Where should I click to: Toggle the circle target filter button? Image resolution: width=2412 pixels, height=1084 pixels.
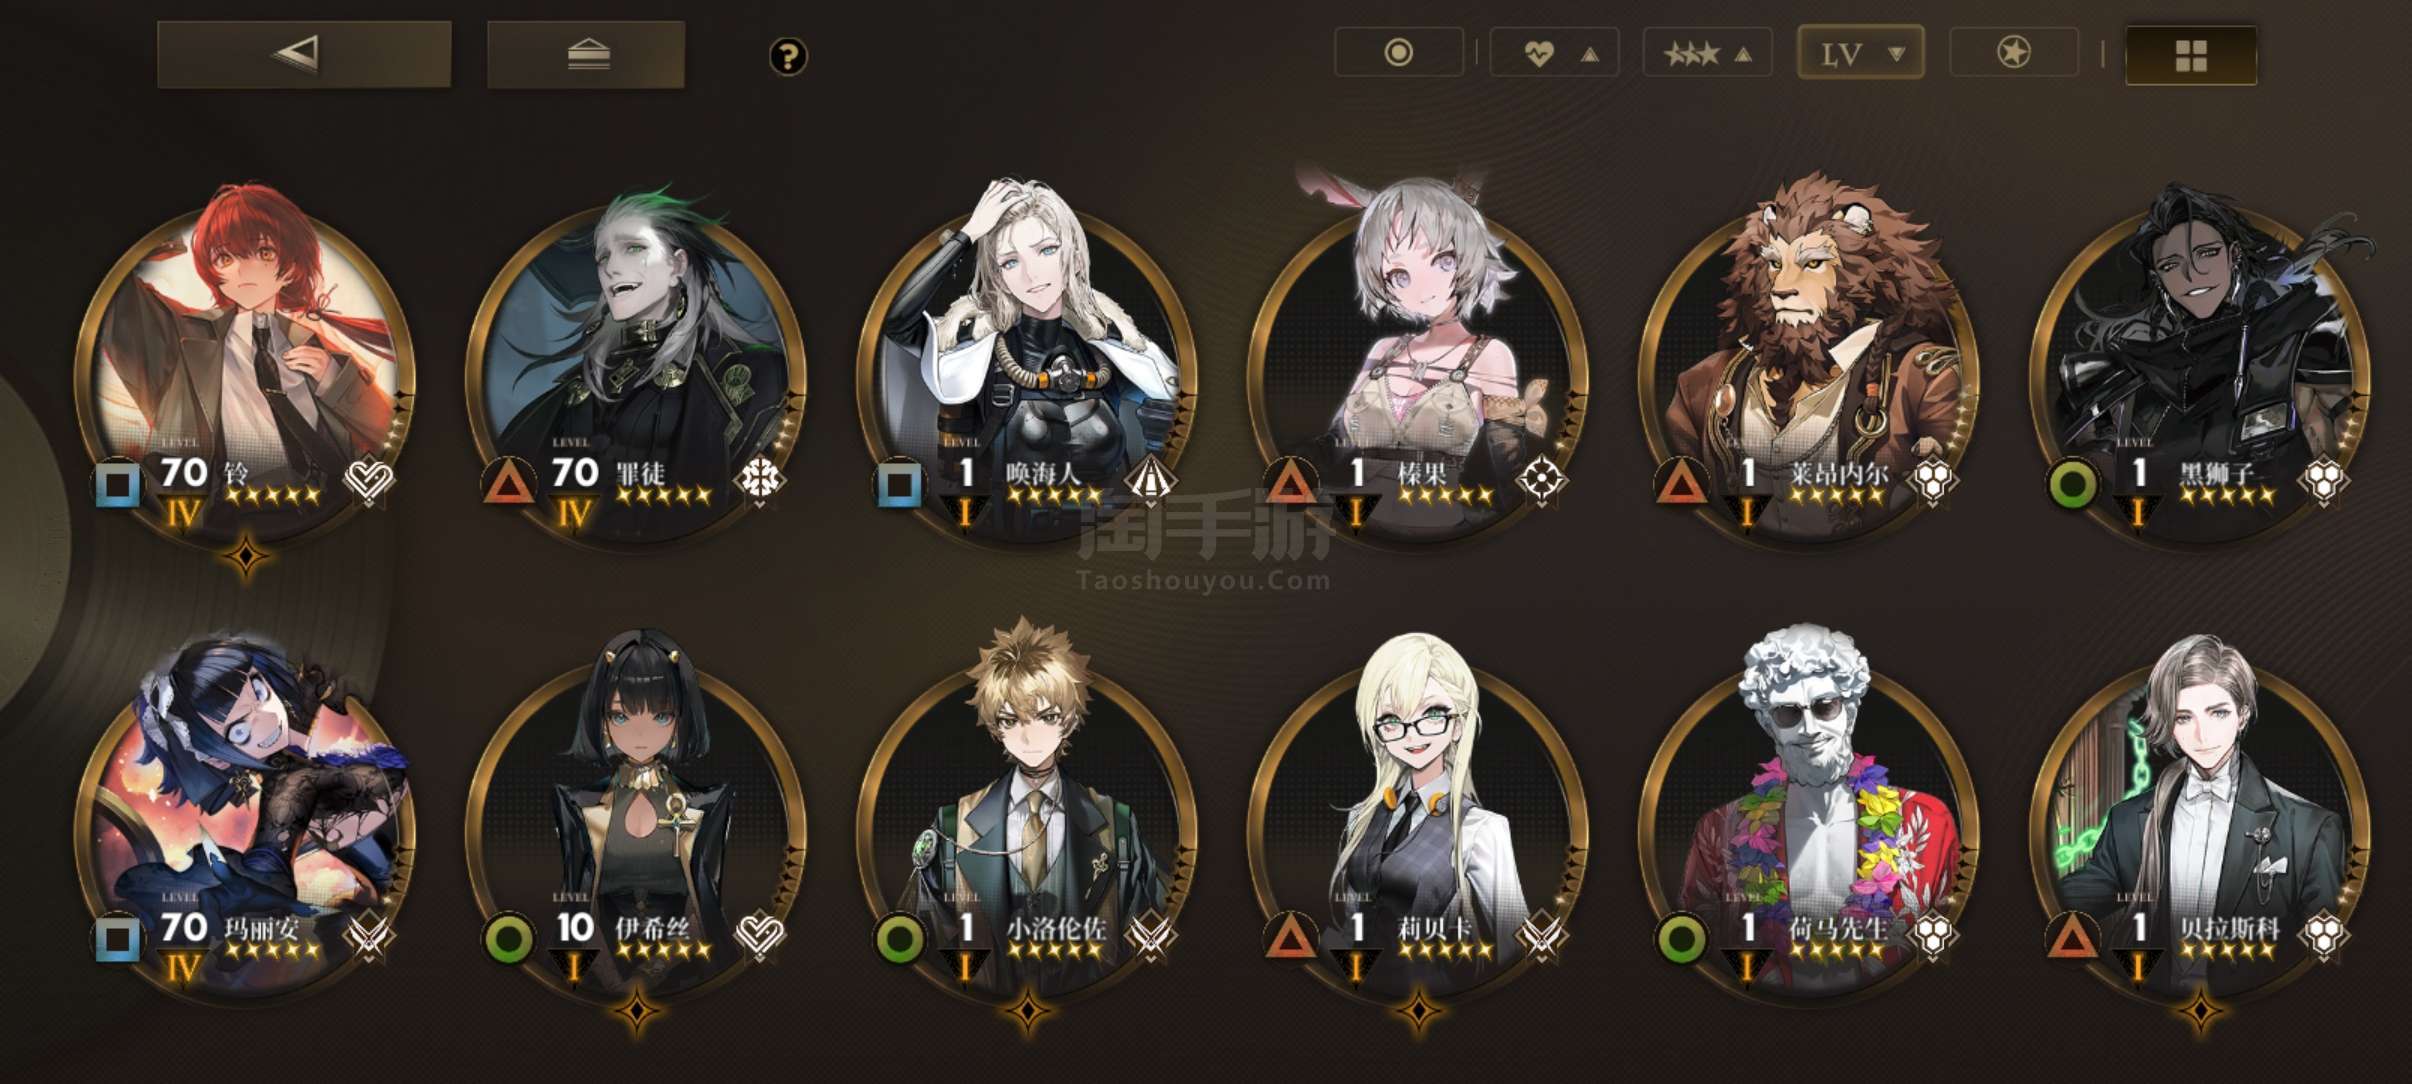tap(1399, 53)
